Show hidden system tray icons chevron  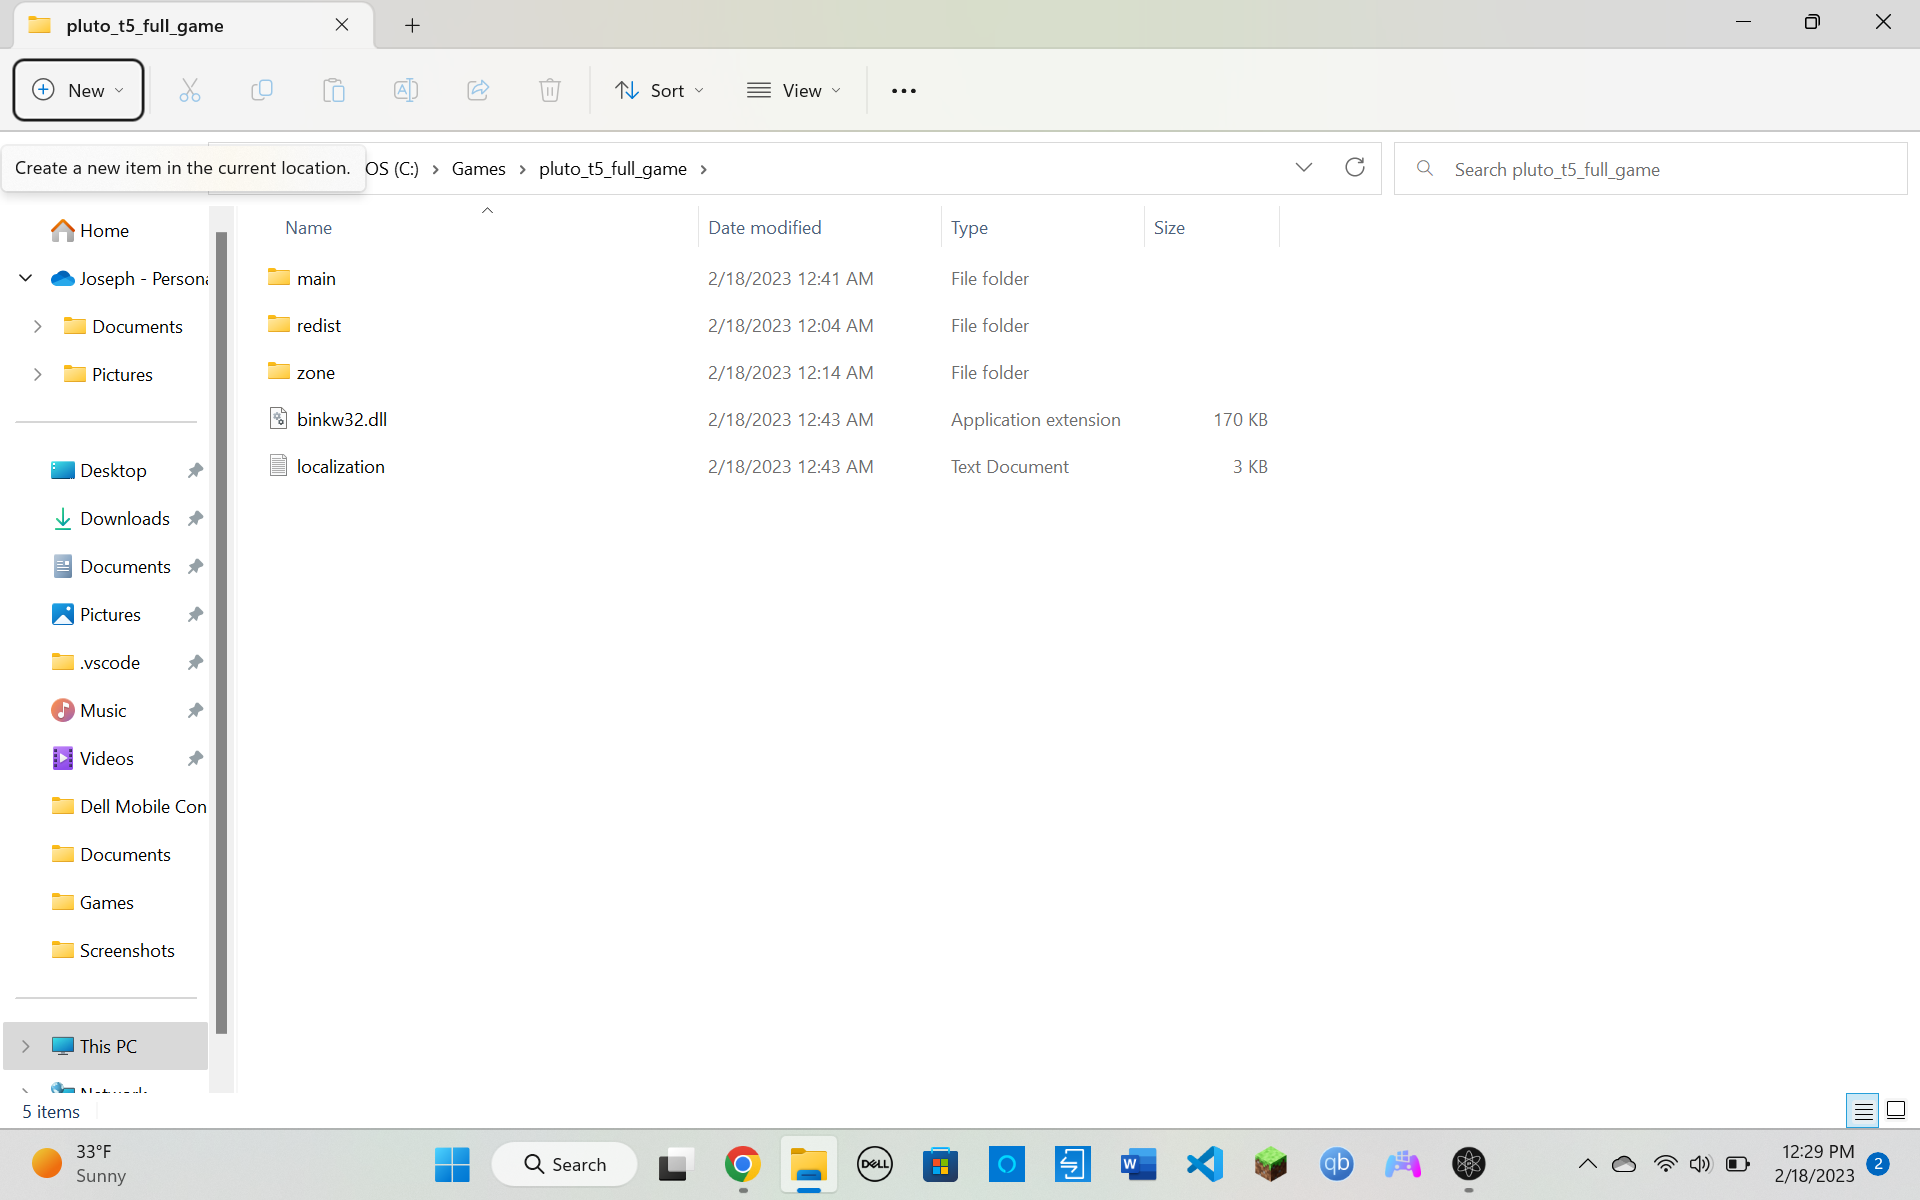1587,1164
